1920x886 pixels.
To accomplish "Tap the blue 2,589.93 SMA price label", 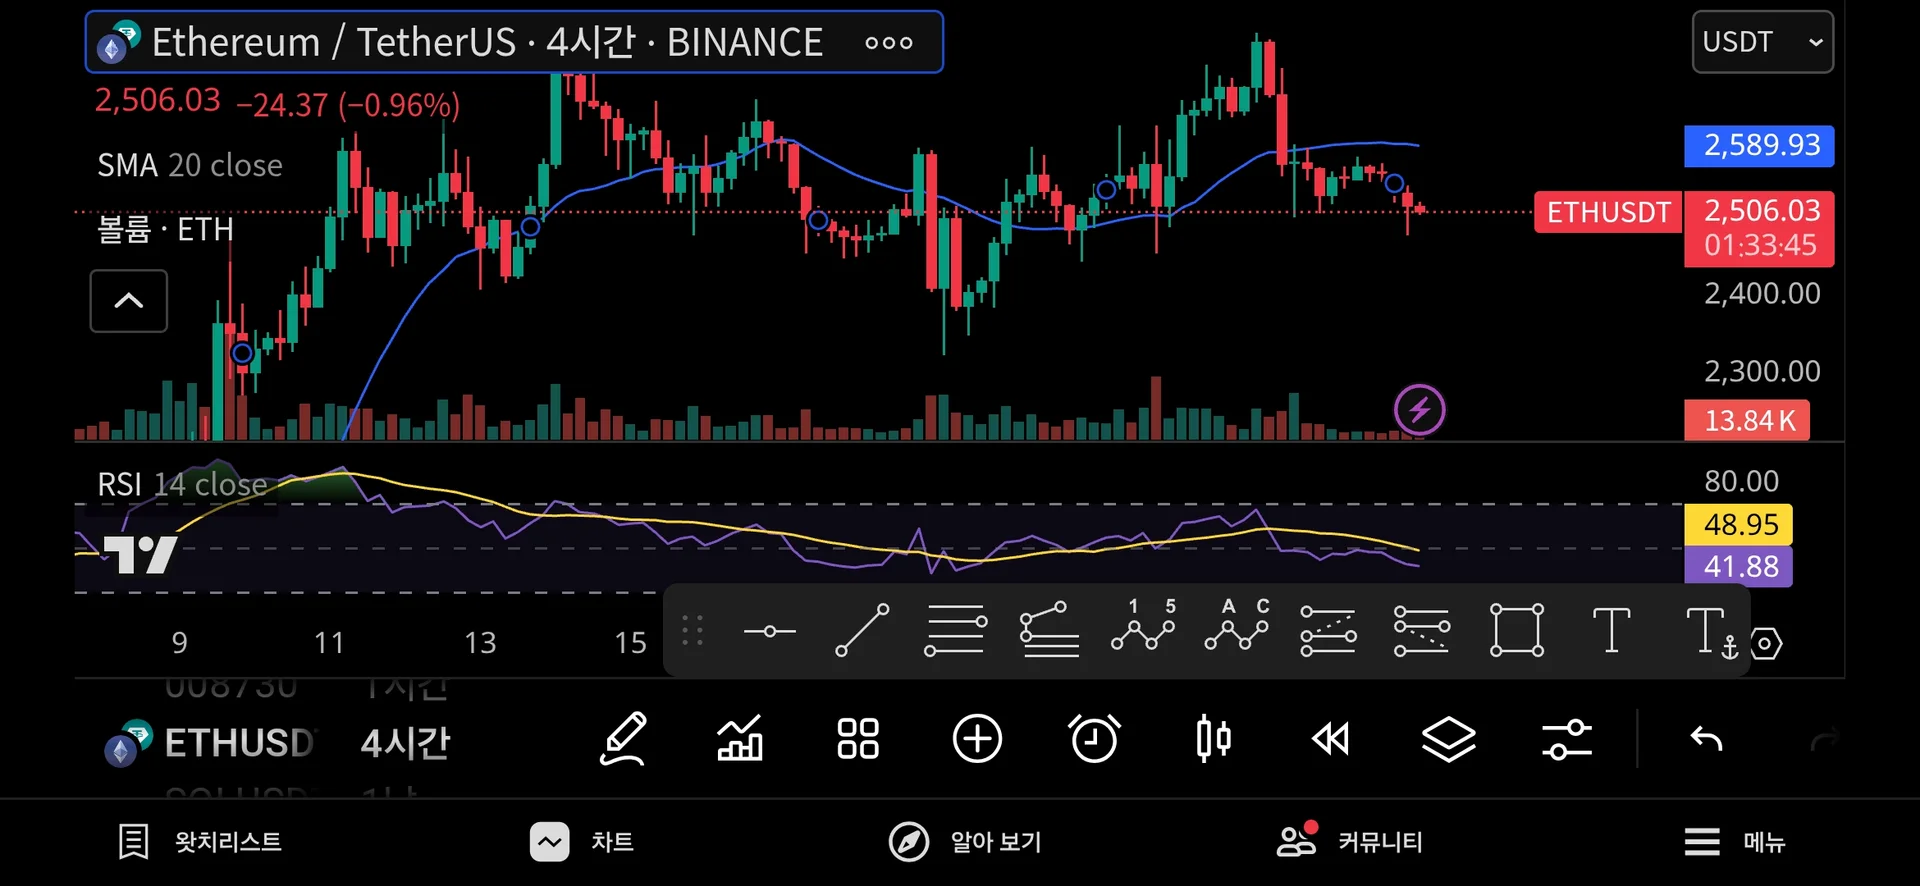I will [x=1759, y=146].
